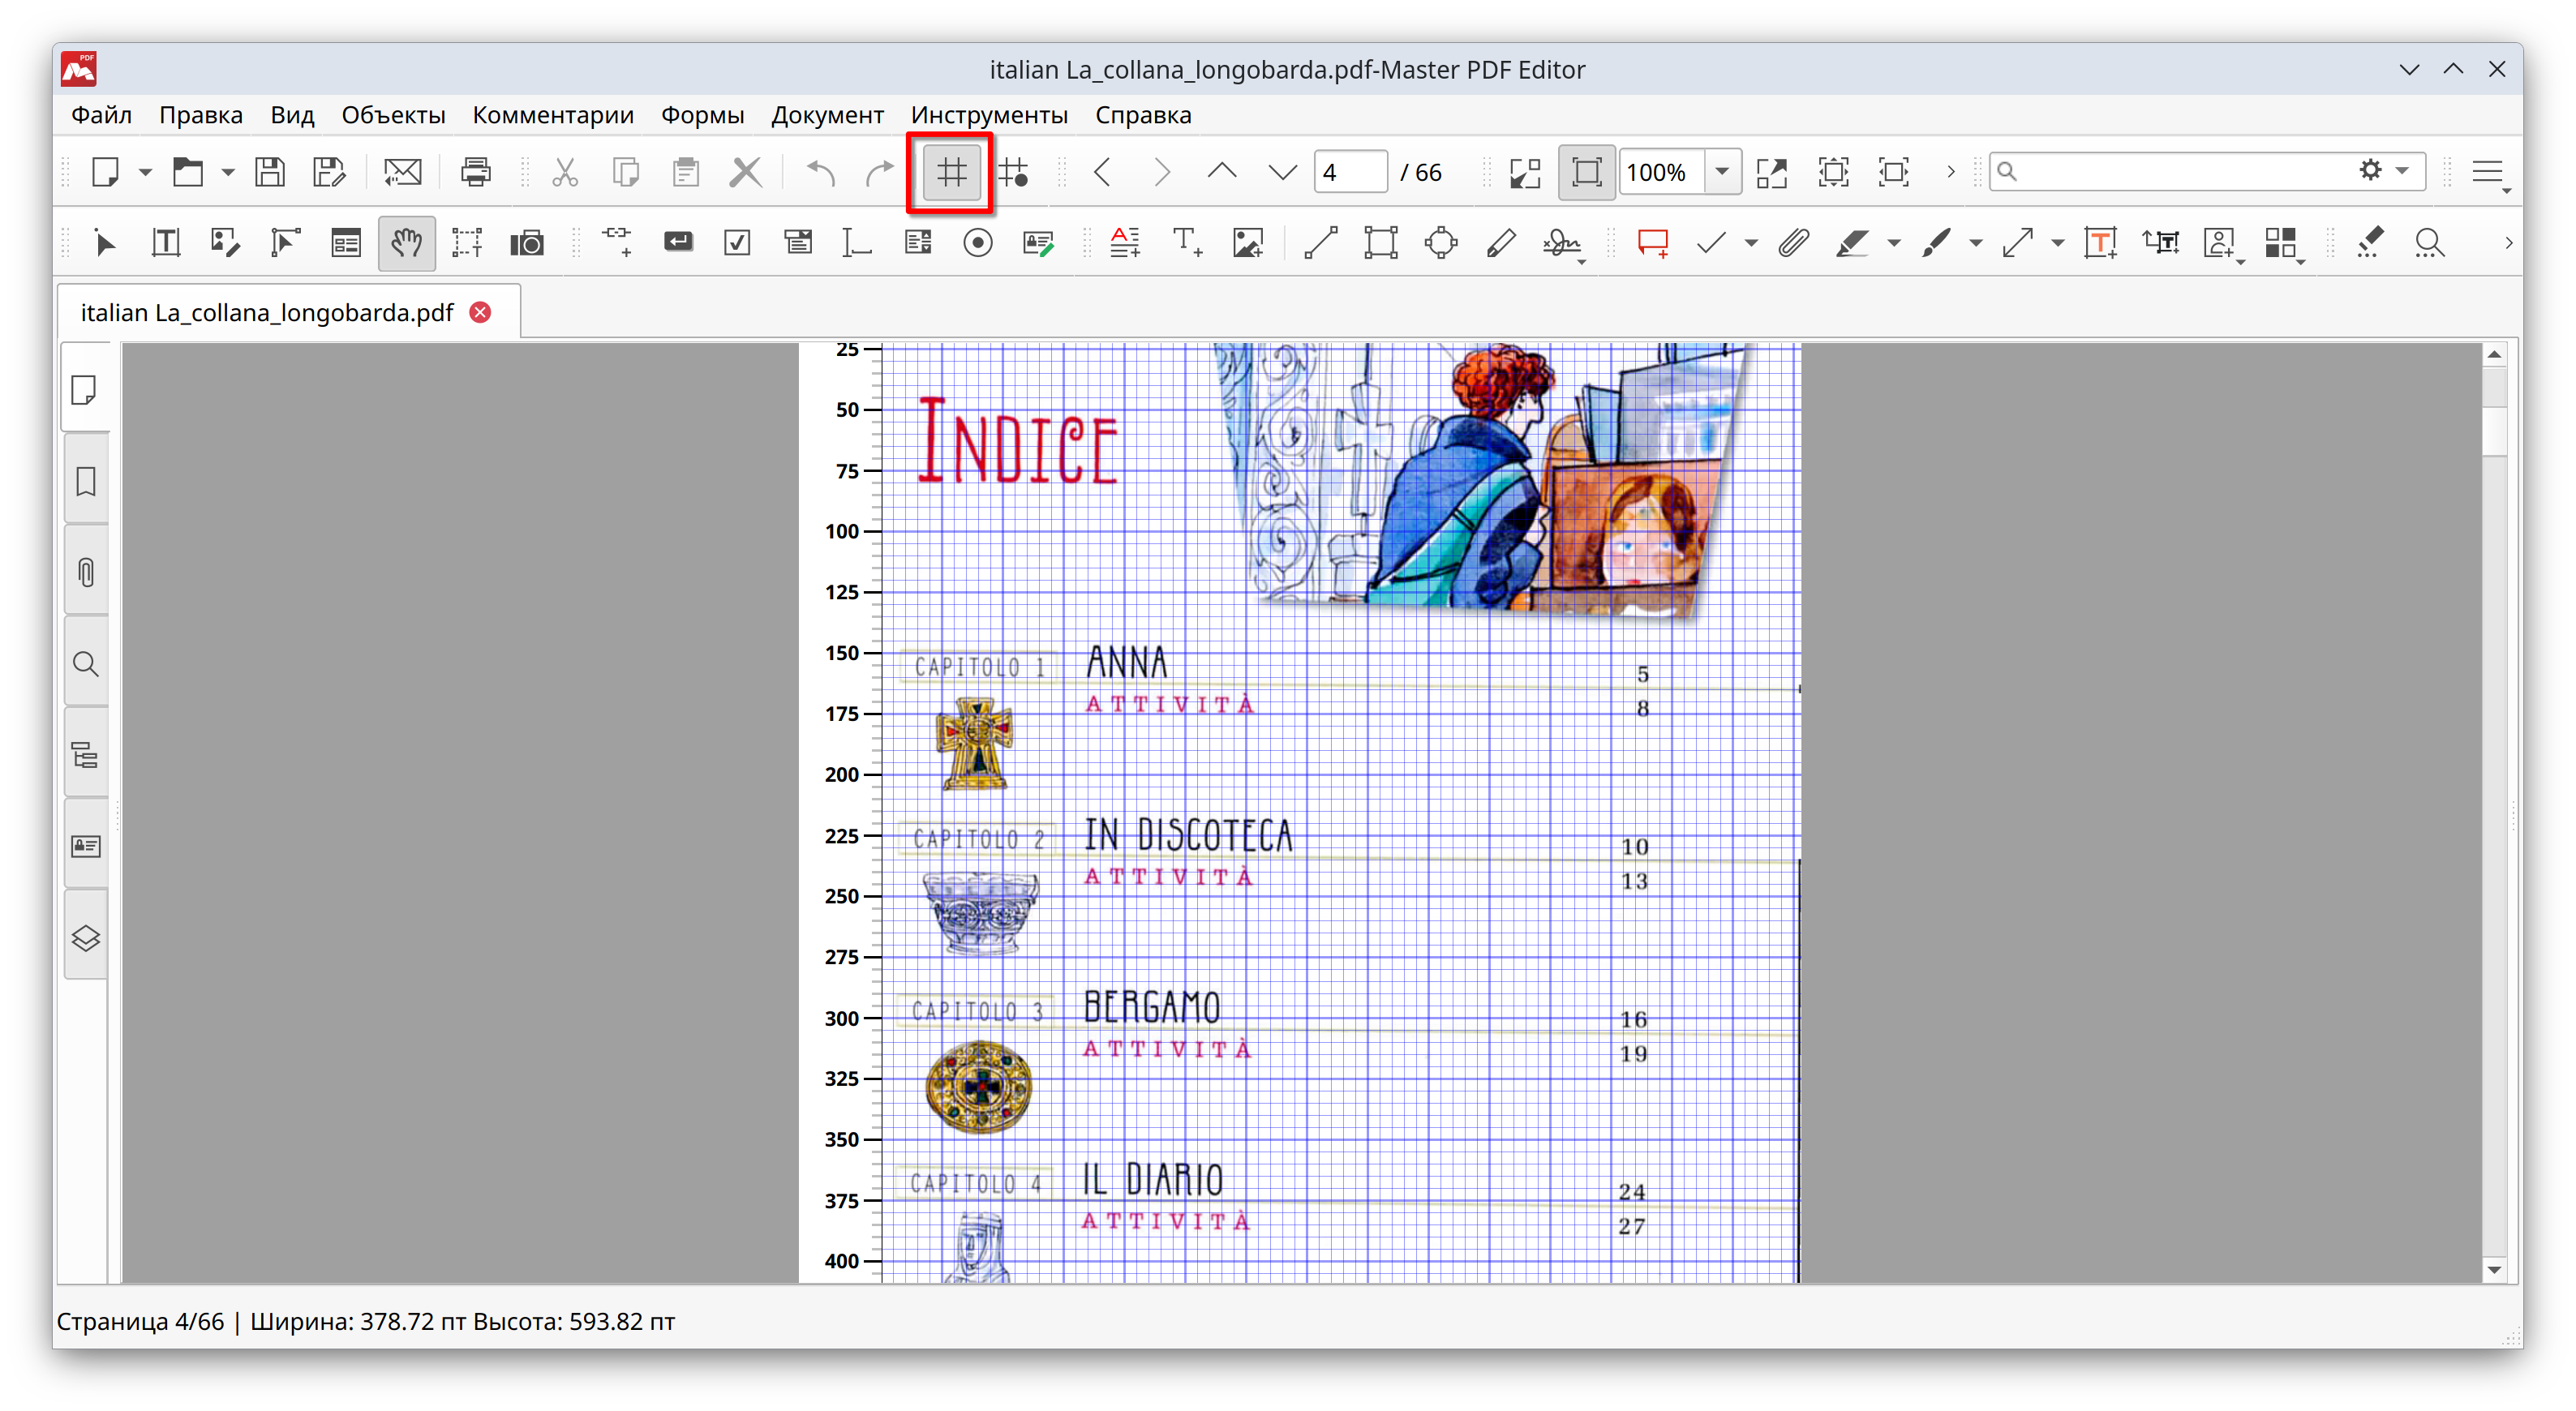Select the Pencil drawing tool

click(1501, 243)
